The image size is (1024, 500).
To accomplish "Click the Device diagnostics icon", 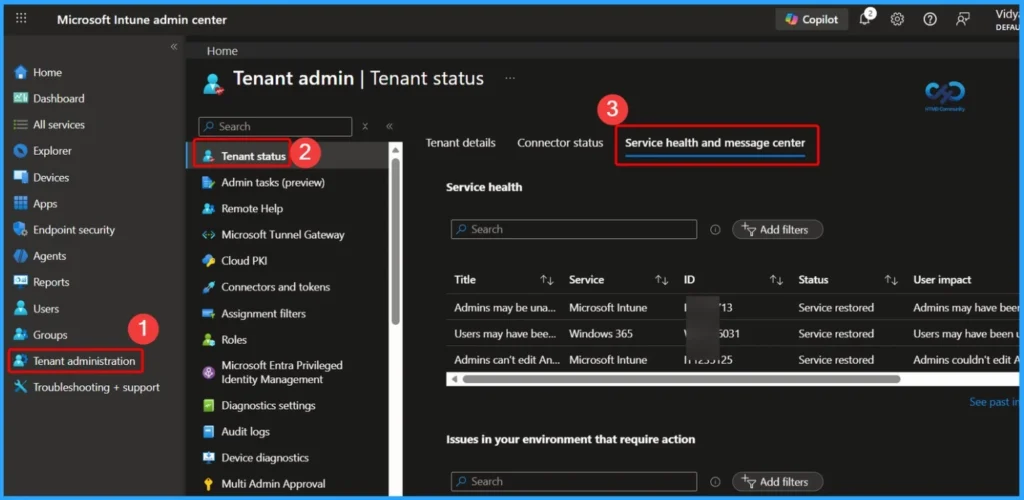I will point(208,458).
